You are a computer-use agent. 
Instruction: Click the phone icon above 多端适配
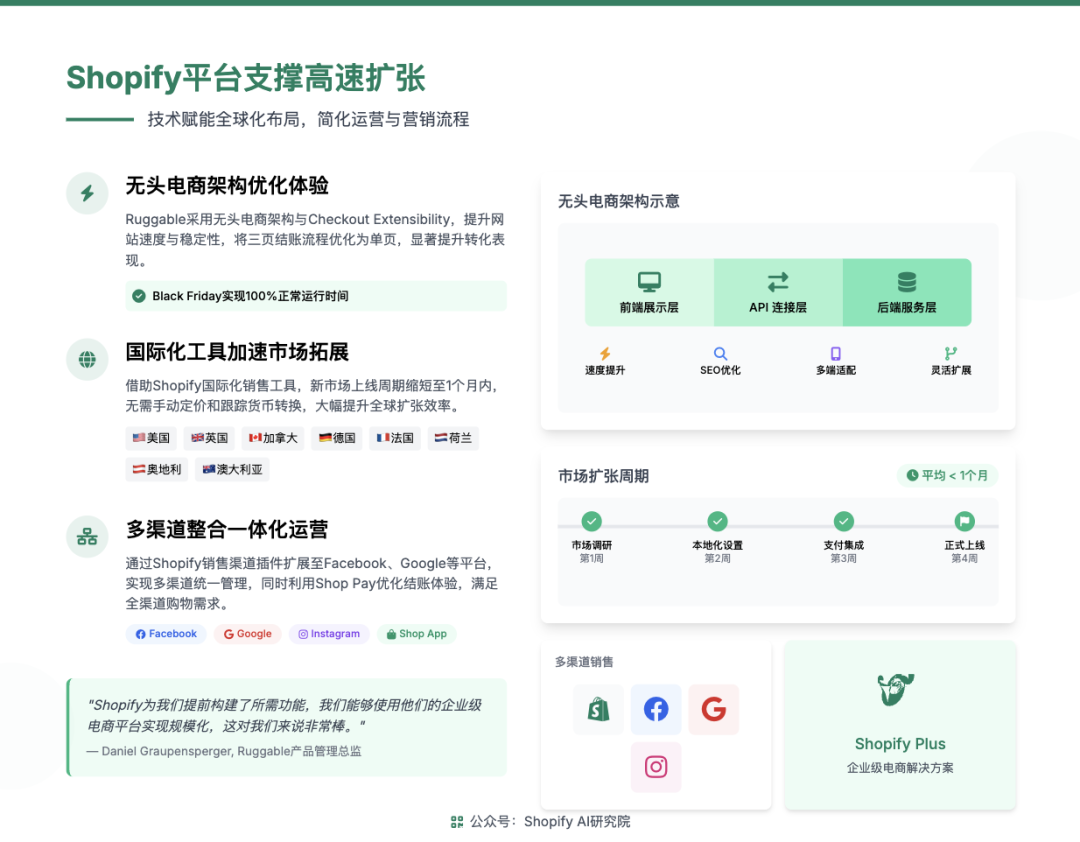(835, 353)
